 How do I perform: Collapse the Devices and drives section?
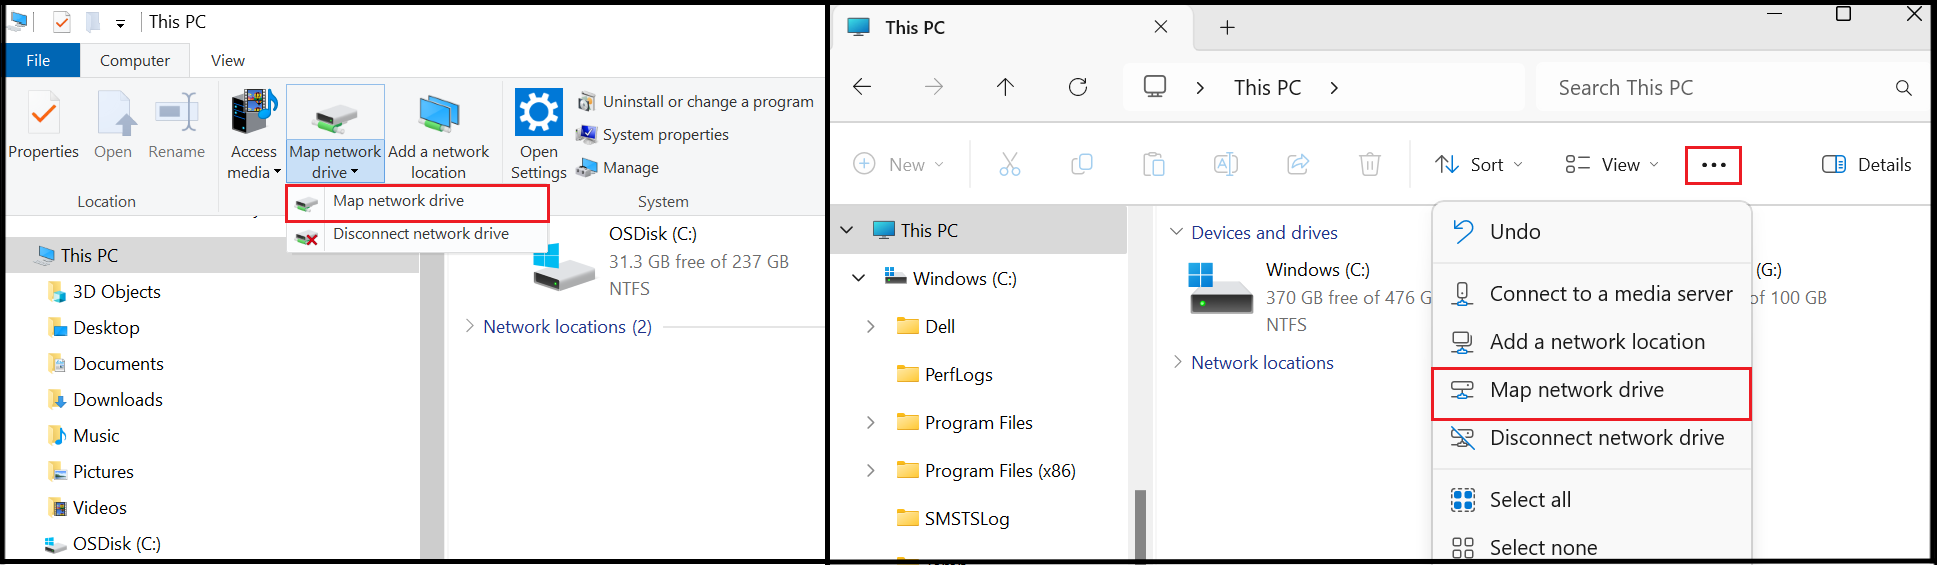pos(1176,232)
